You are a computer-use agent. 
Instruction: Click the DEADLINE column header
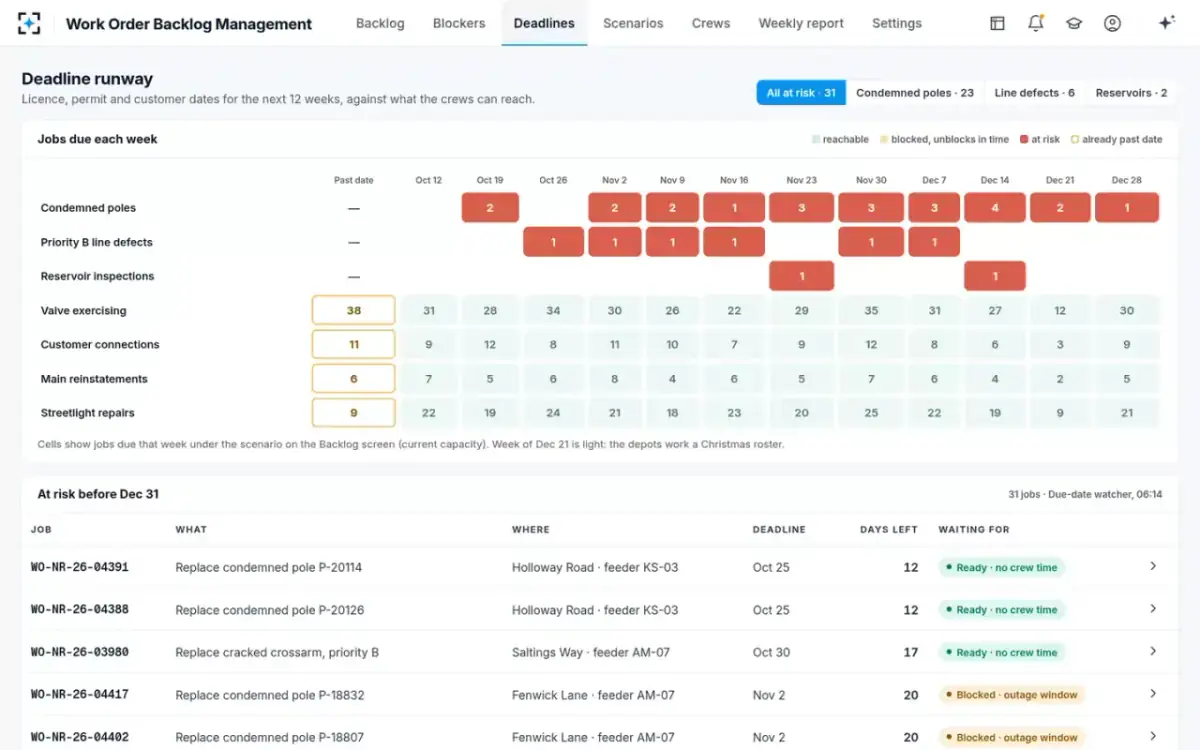[779, 530]
